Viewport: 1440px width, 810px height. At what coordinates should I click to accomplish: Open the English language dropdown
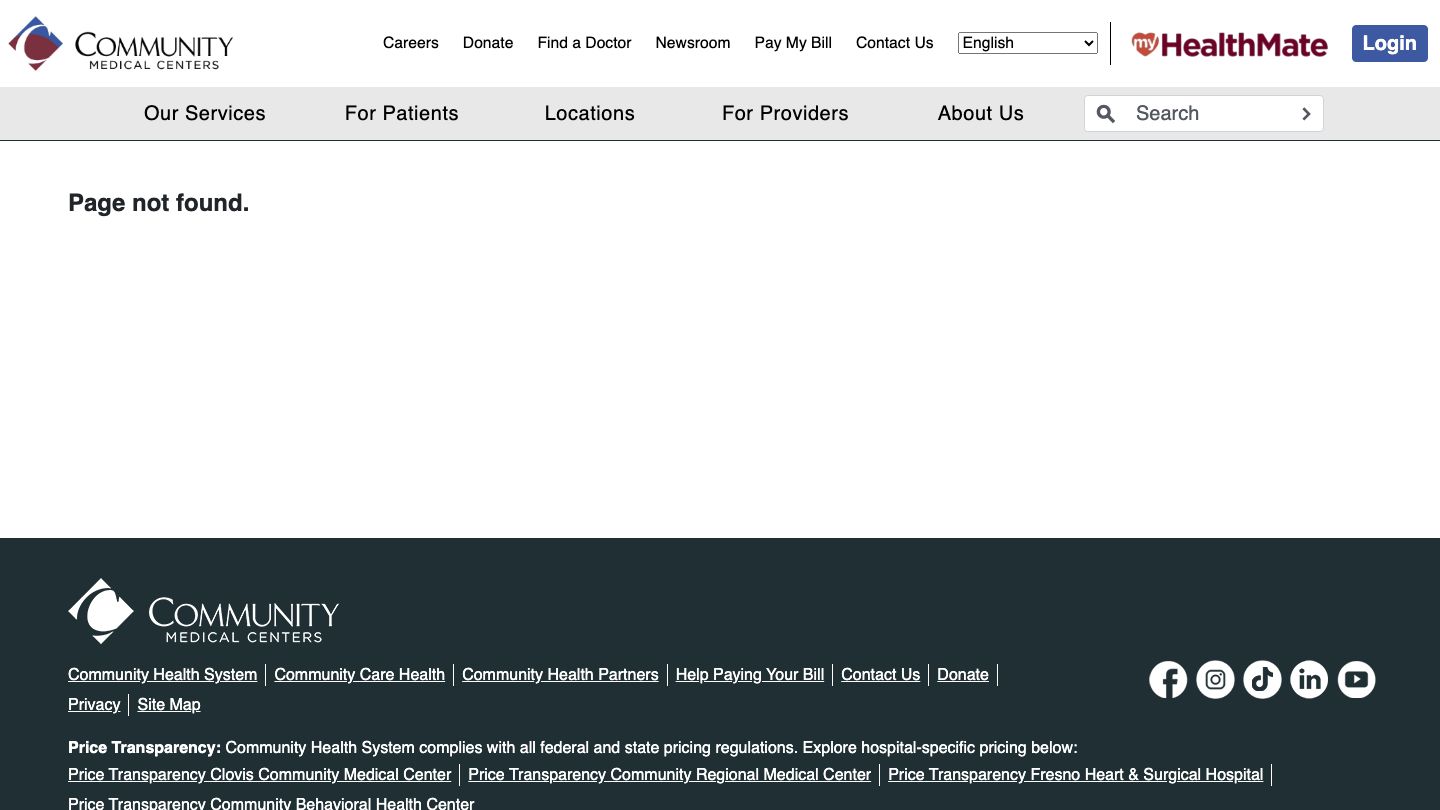pos(1027,43)
